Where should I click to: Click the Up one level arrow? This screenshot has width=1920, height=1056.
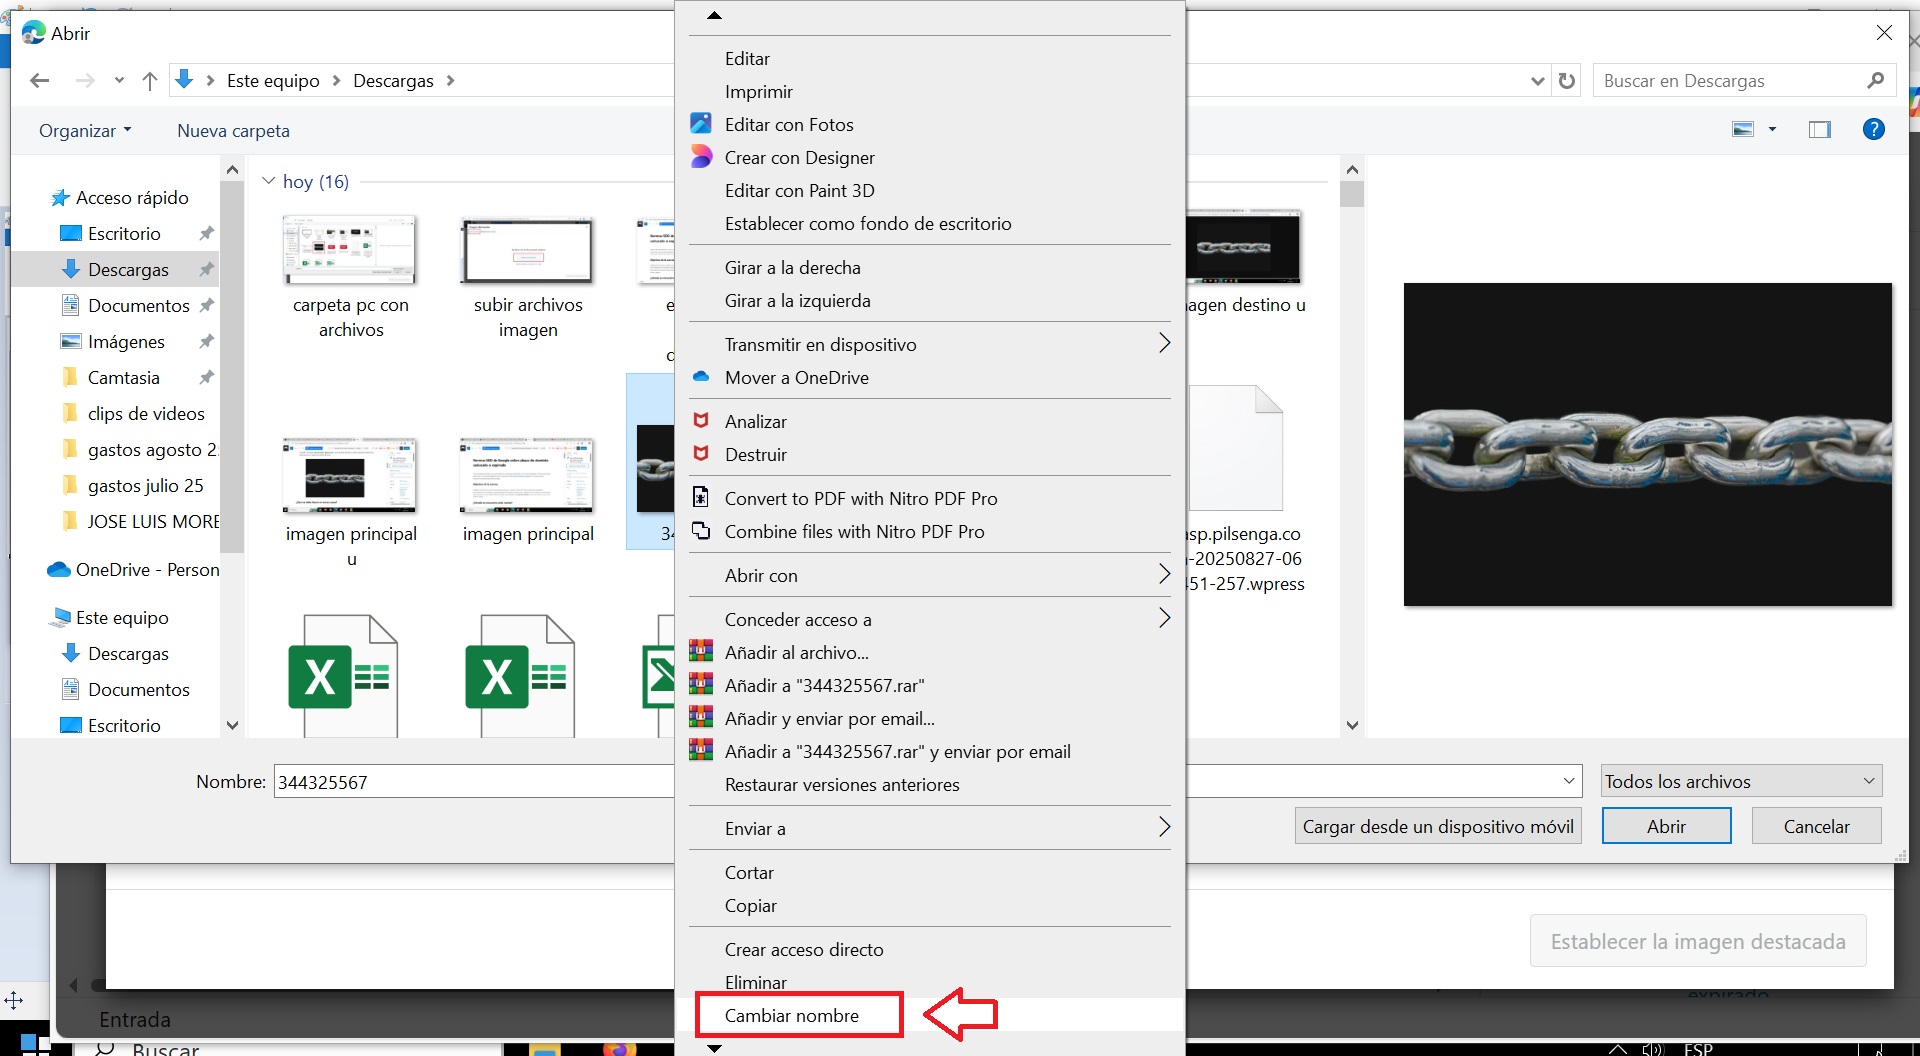150,81
